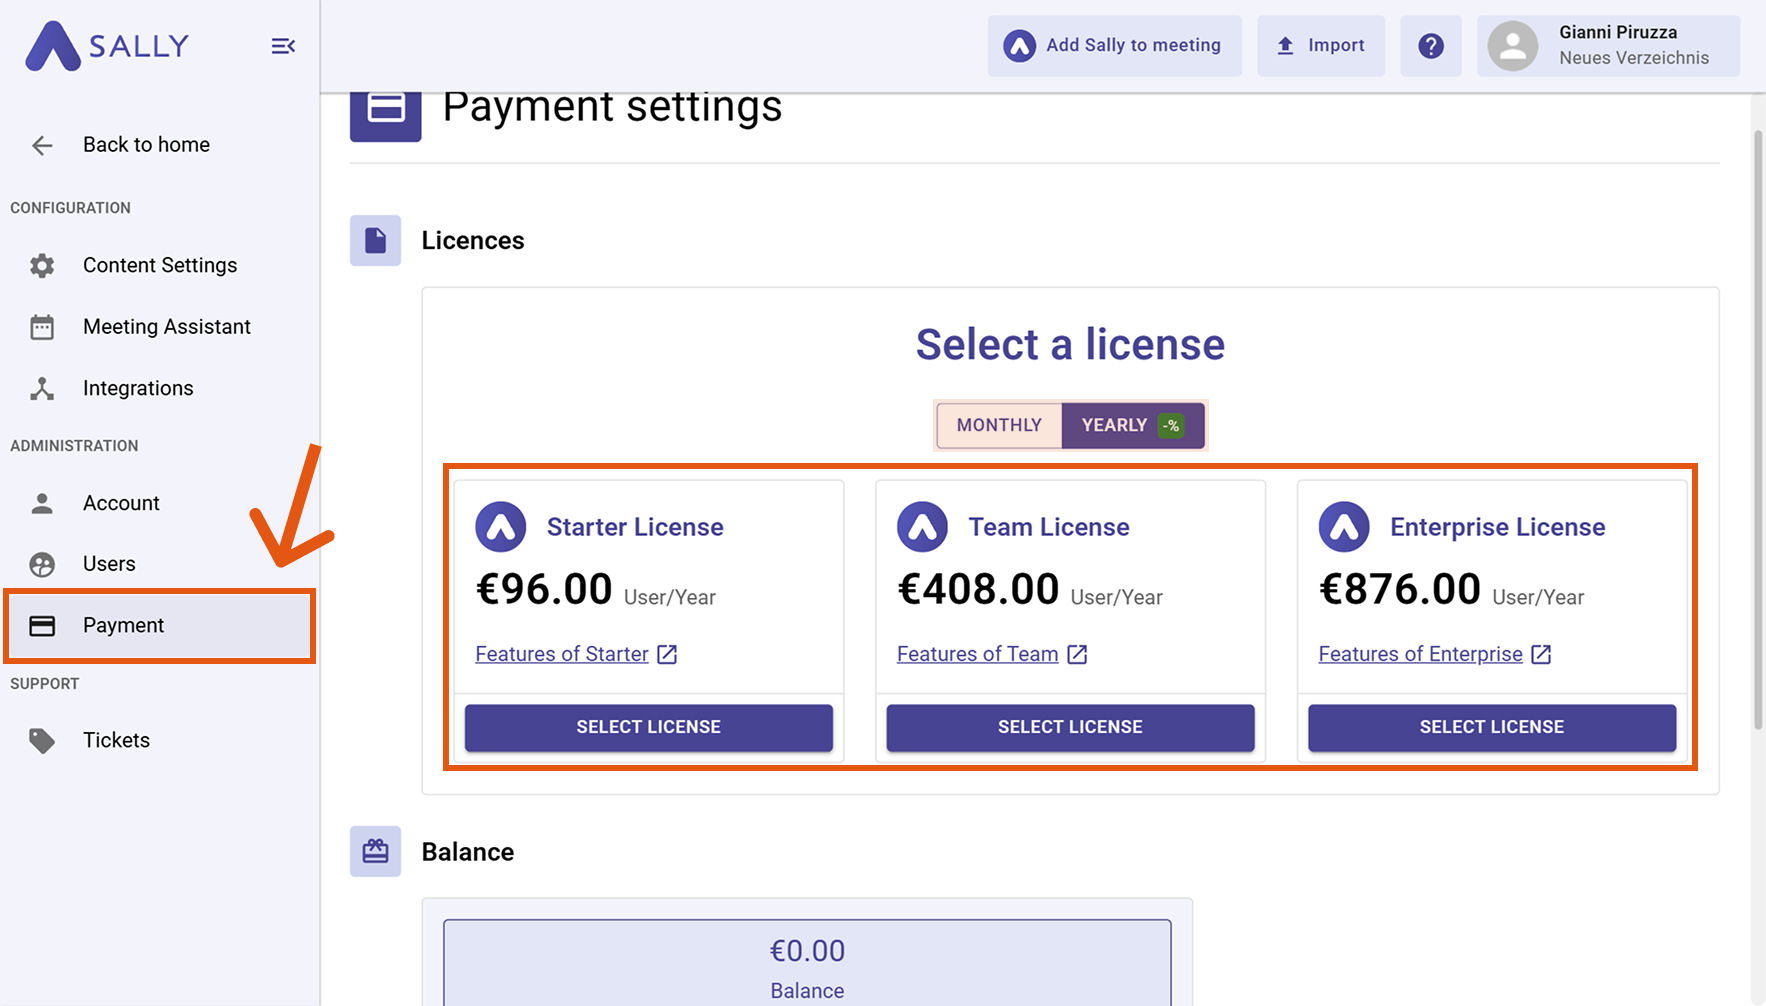Image resolution: width=1766 pixels, height=1006 pixels.
Task: Click the Integrations icon in sidebar
Action: click(42, 389)
